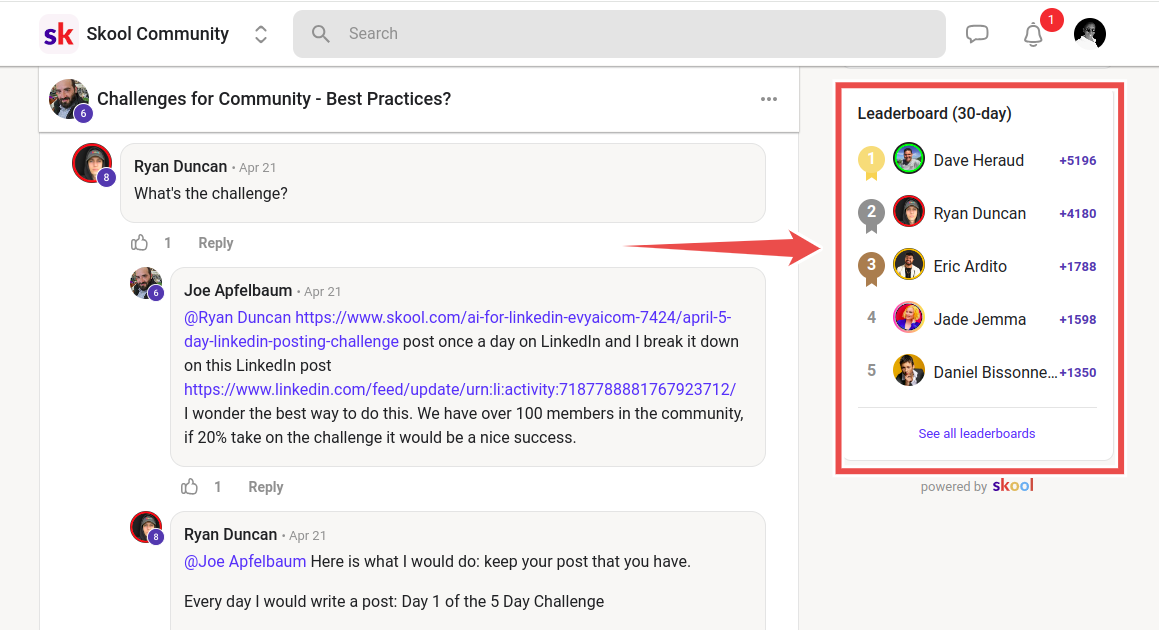Screen dimensions: 1159x630
Task: Click the +5196 points value
Action: click(1078, 160)
